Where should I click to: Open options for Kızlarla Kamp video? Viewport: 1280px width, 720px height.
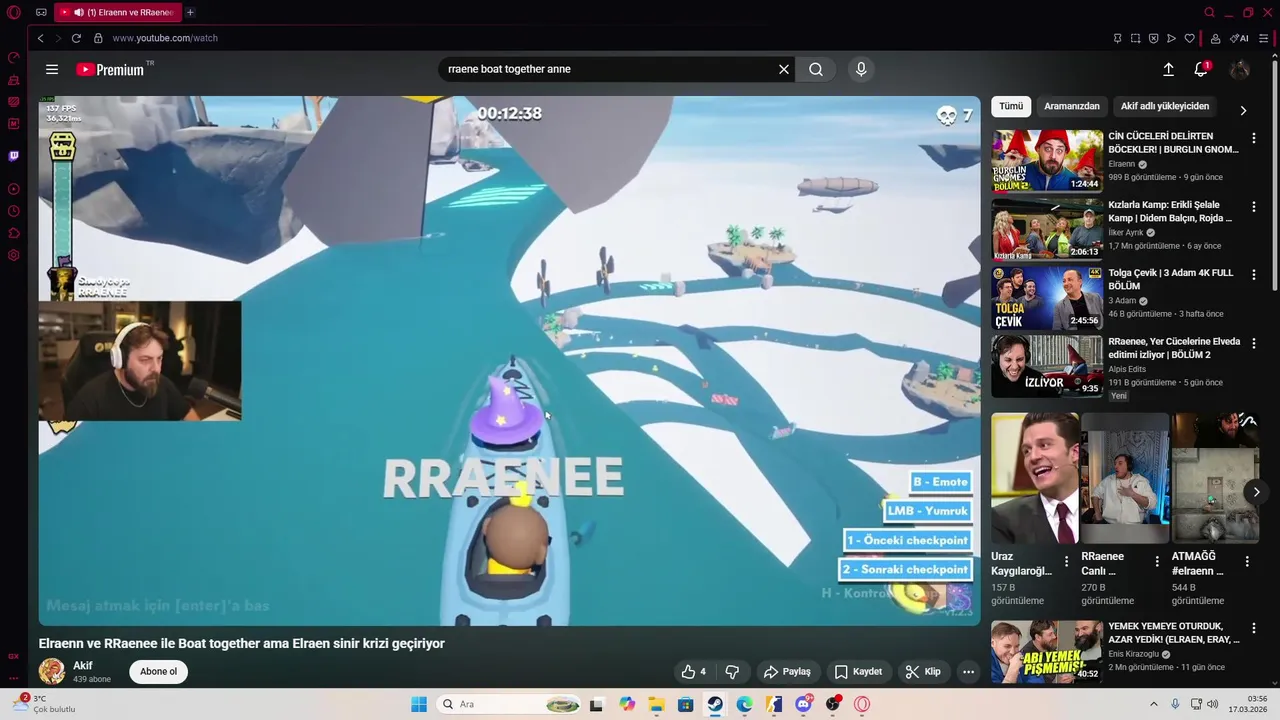coord(1254,207)
